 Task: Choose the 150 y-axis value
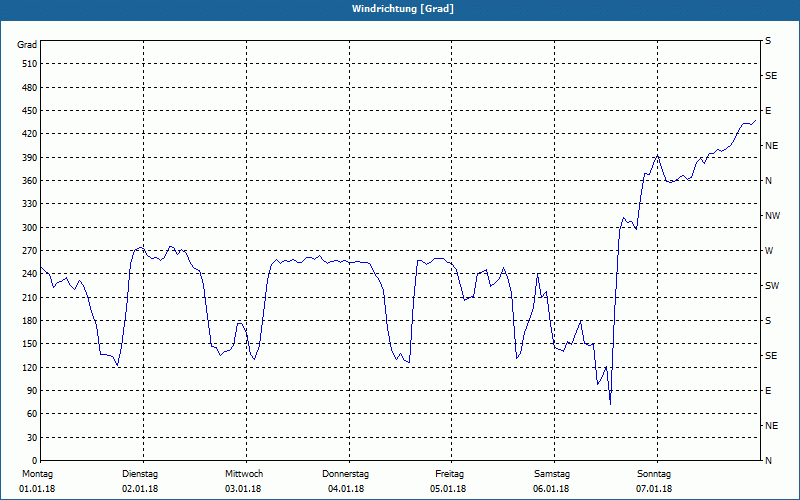pyautogui.click(x=30, y=344)
